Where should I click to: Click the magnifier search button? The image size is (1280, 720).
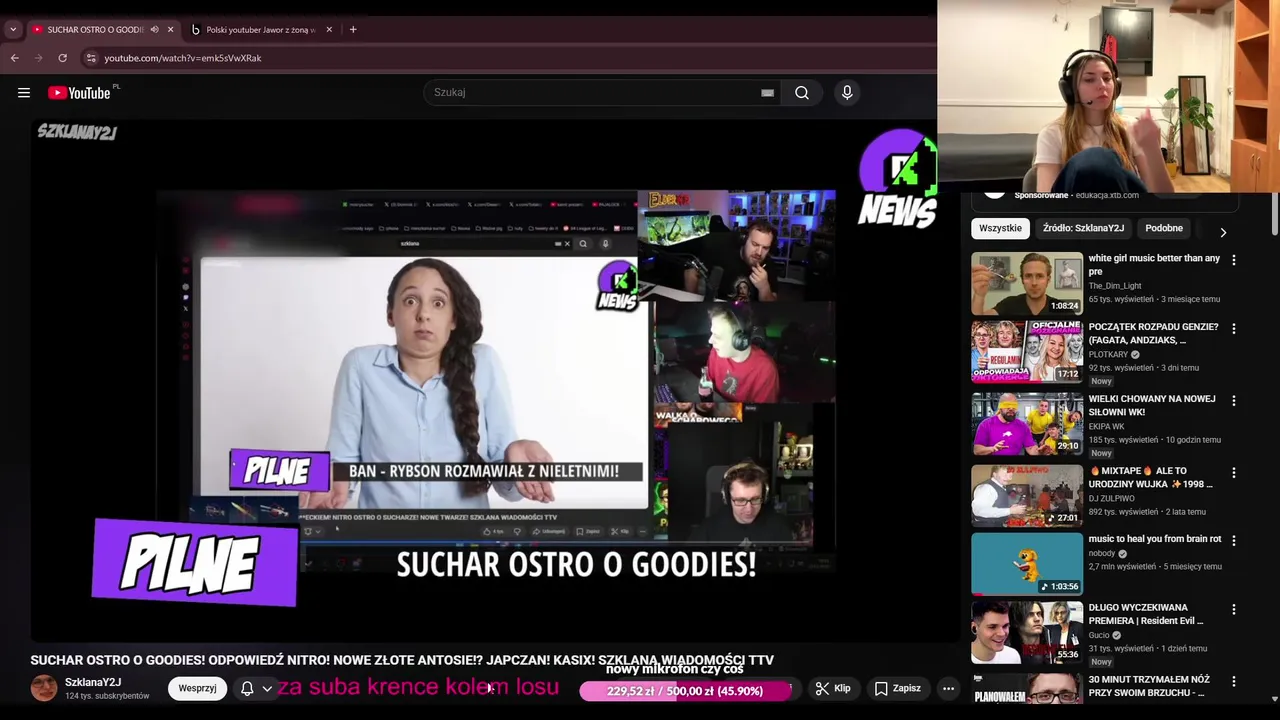point(802,93)
